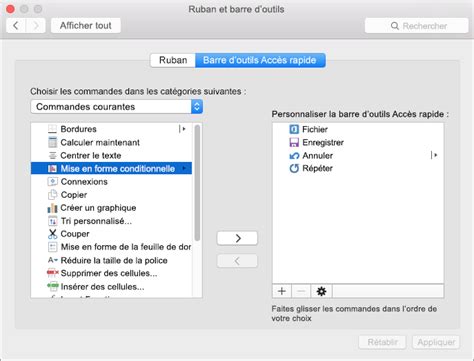Viewport: 474px width, 361px height.
Task: Click the Réduire la taille de la police icon
Action: pos(53,260)
